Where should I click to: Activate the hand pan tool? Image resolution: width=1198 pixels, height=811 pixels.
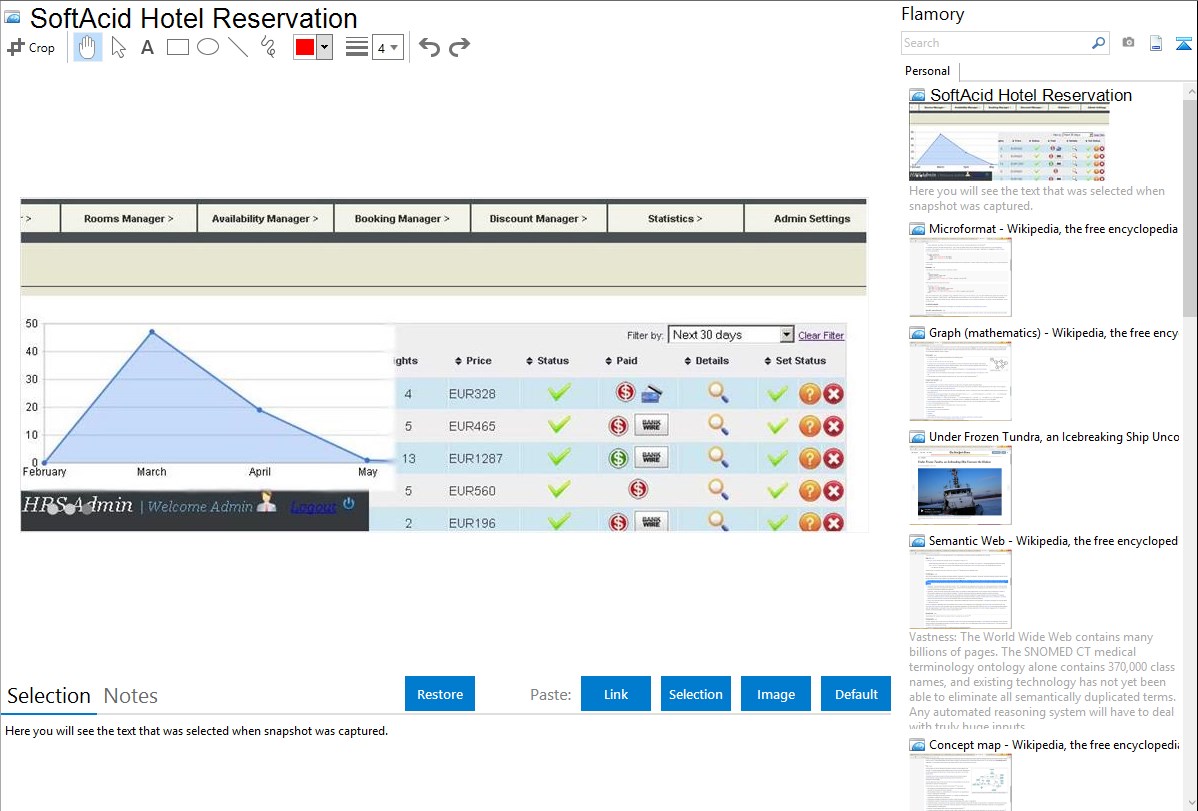pos(87,47)
